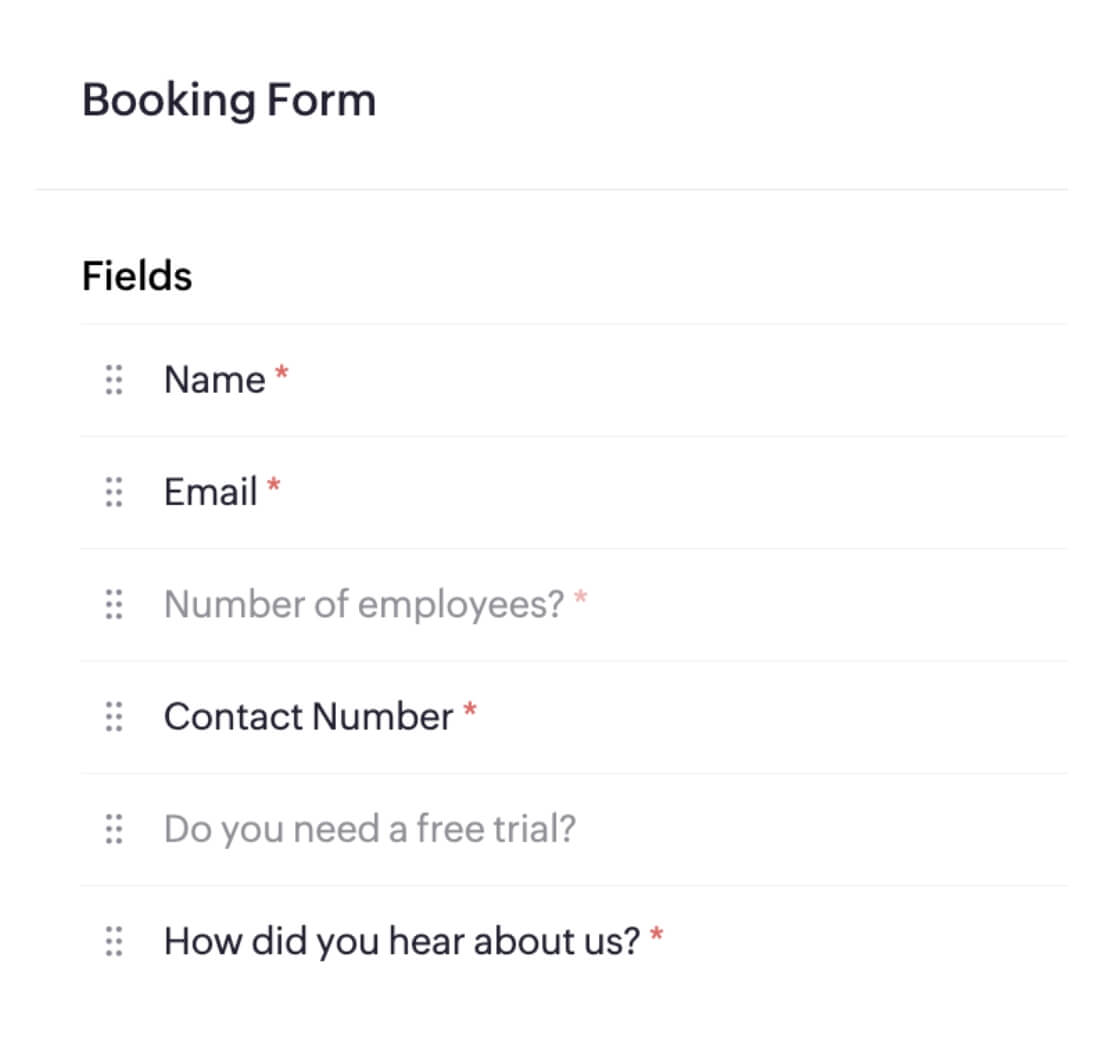Click the faded asterisk after Number of employees
The height and width of the screenshot is (1042, 1104).
tap(580, 598)
